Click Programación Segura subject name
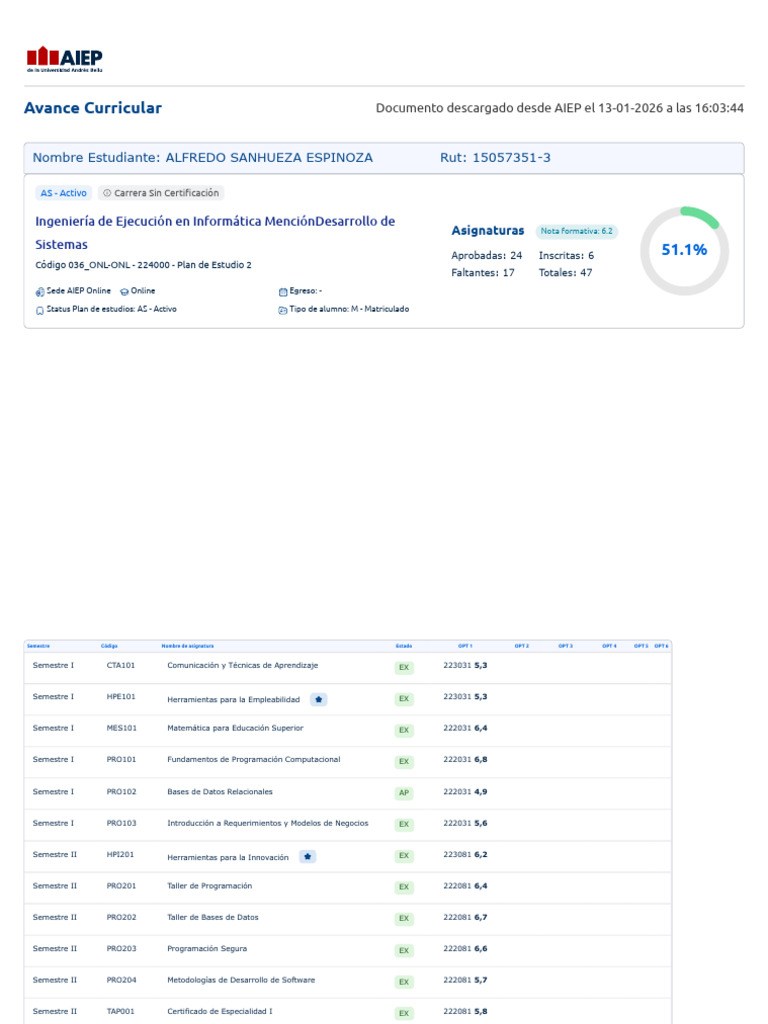The width and height of the screenshot is (768, 1024). 207,949
